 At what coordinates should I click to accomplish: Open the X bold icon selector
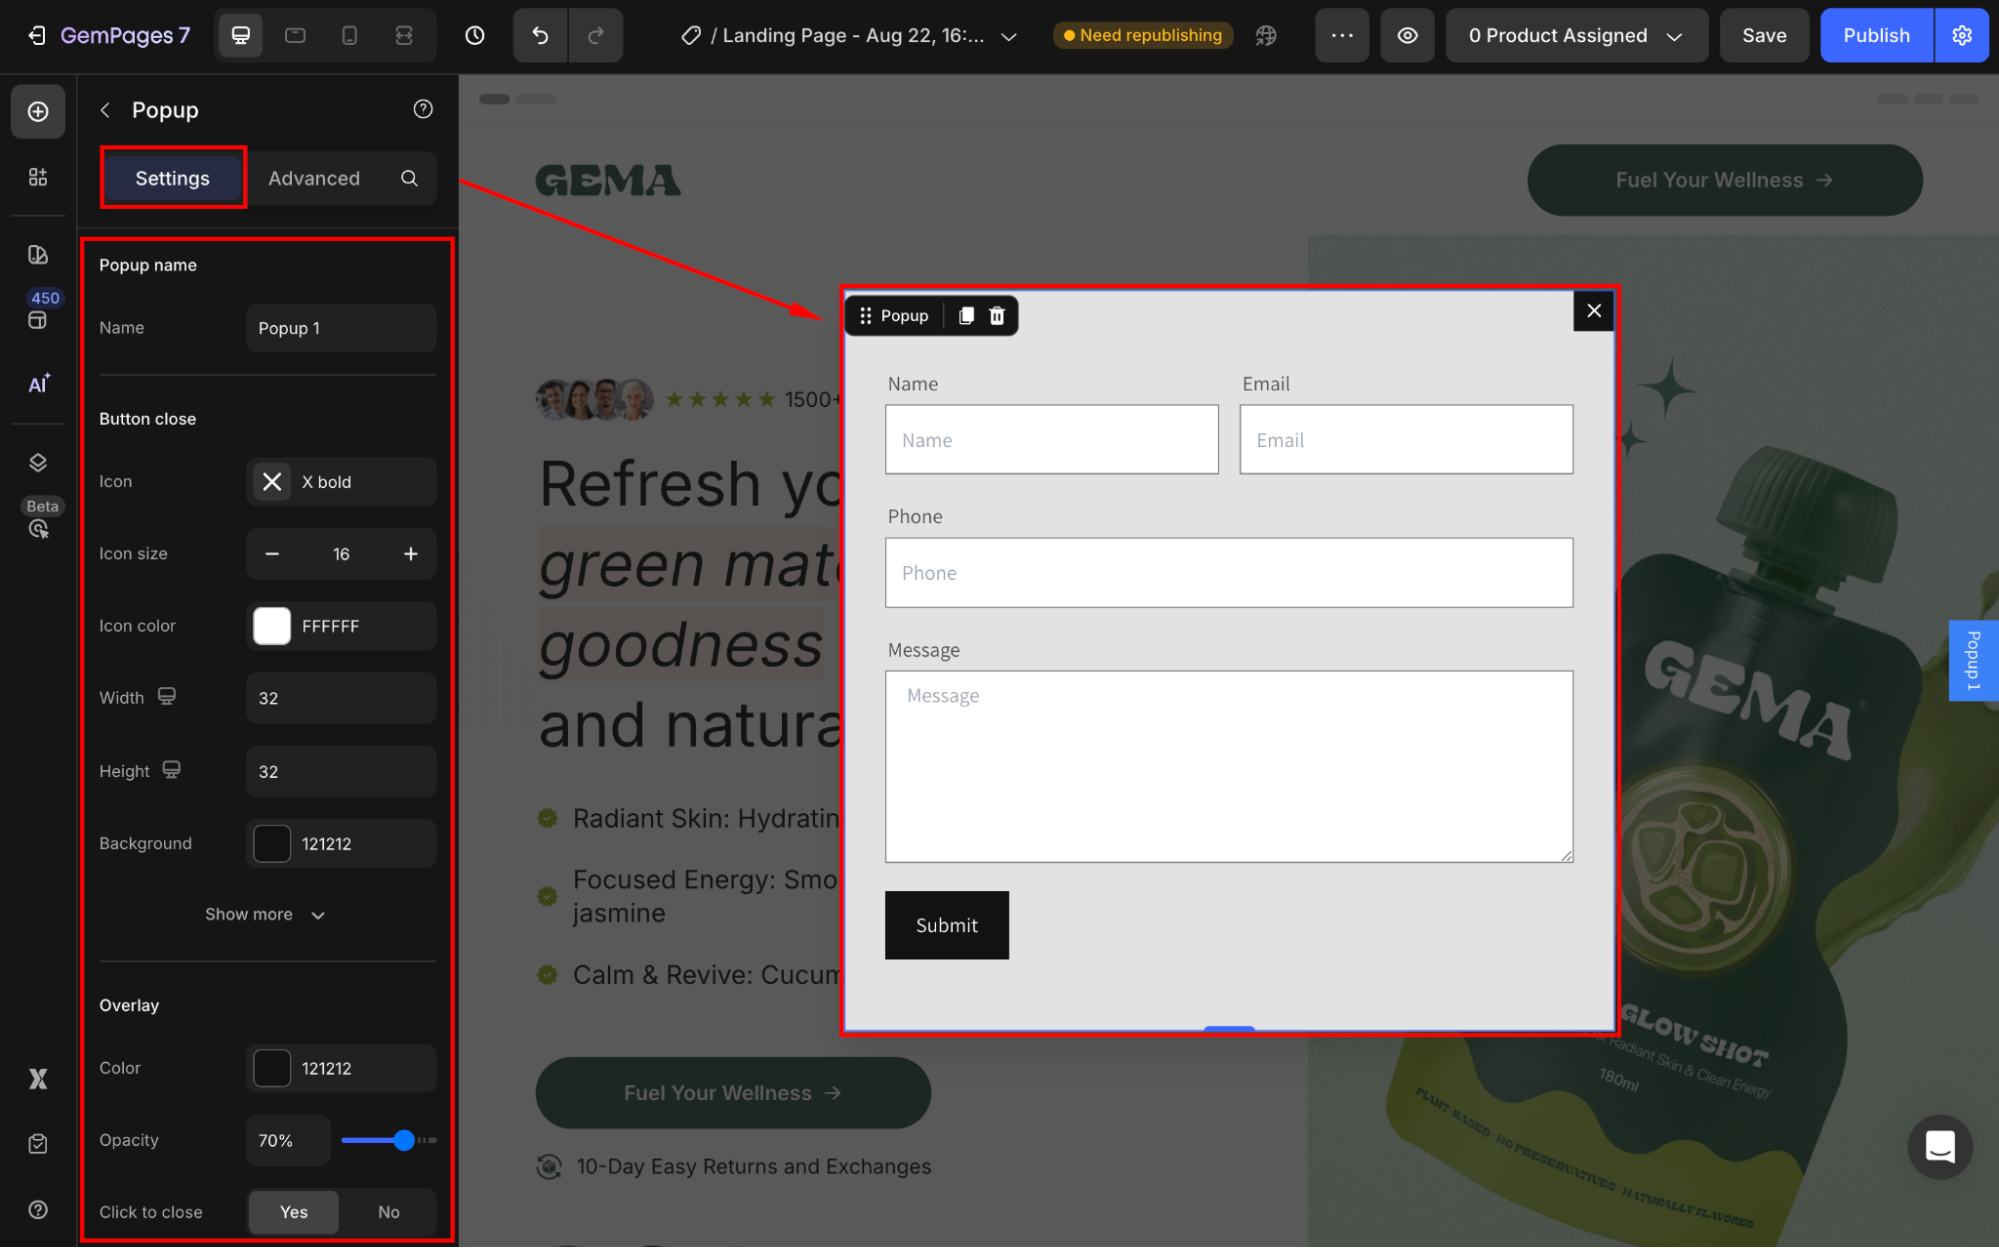[x=340, y=482]
